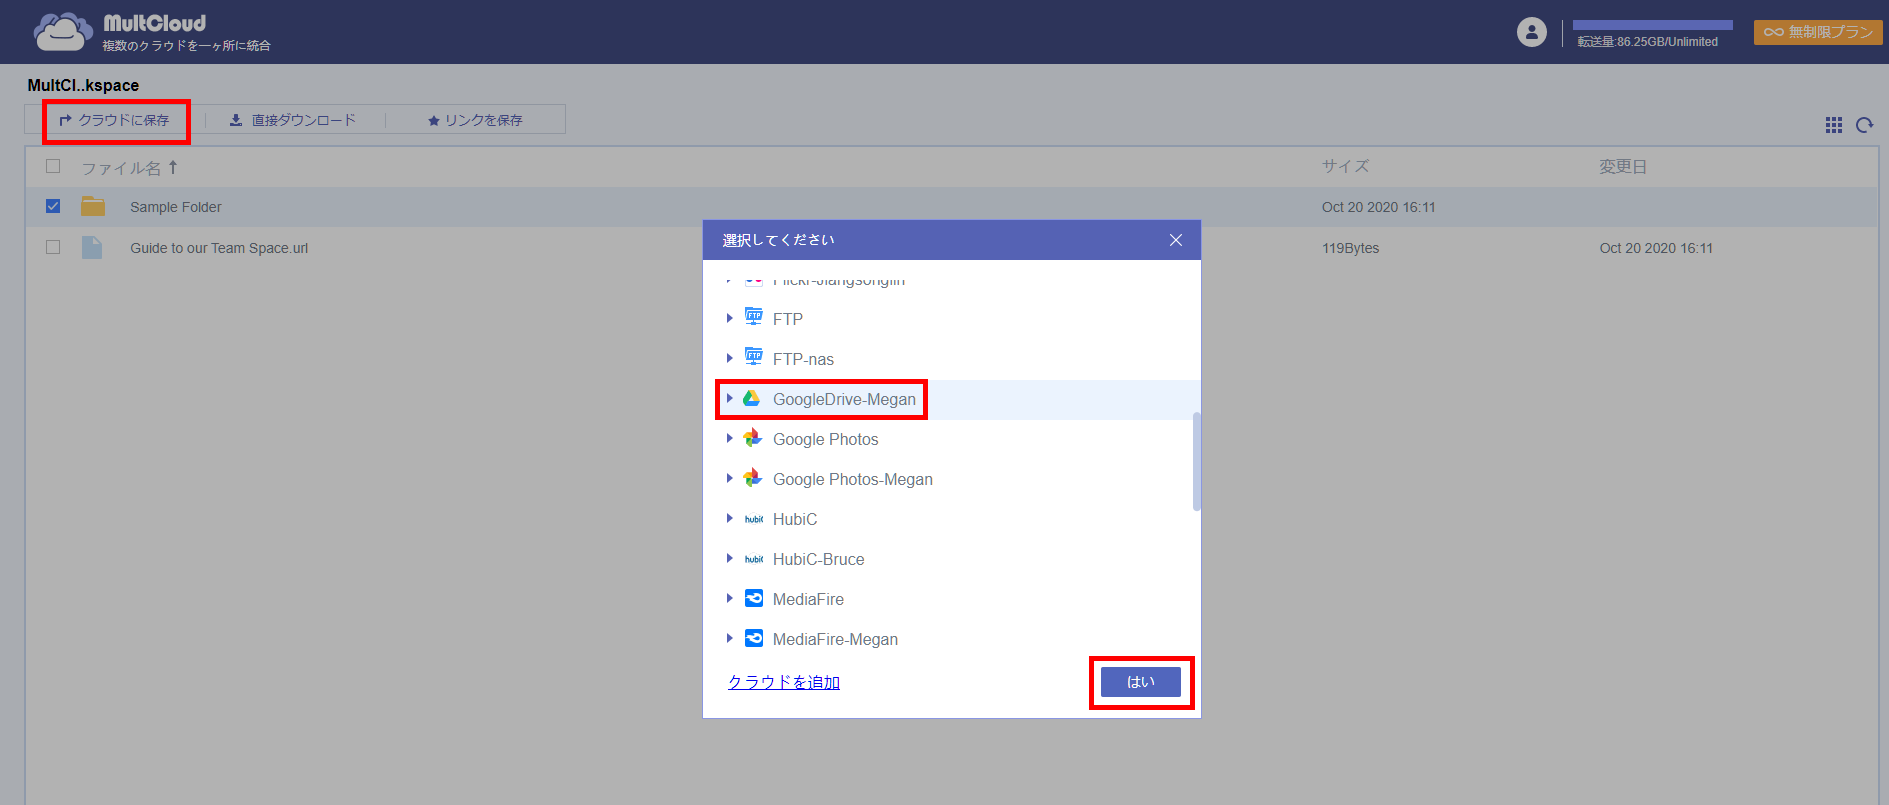Select FTP in the cloud list
The height and width of the screenshot is (805, 1889).
coord(952,319)
